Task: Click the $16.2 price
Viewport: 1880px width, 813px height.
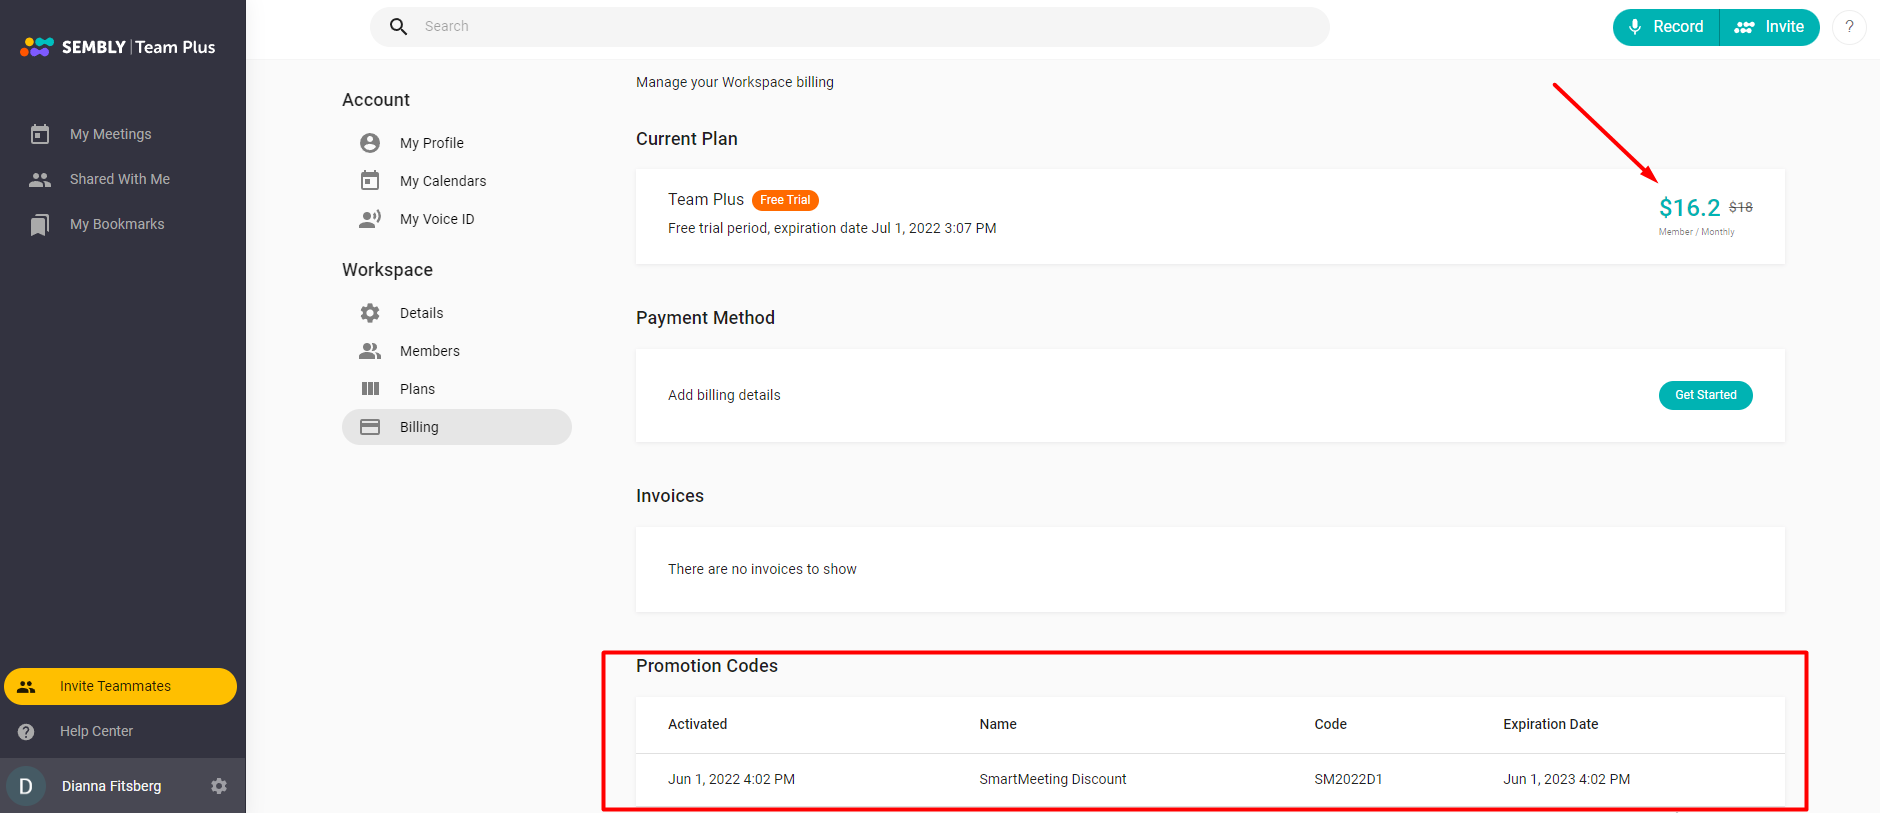Action: pos(1690,208)
